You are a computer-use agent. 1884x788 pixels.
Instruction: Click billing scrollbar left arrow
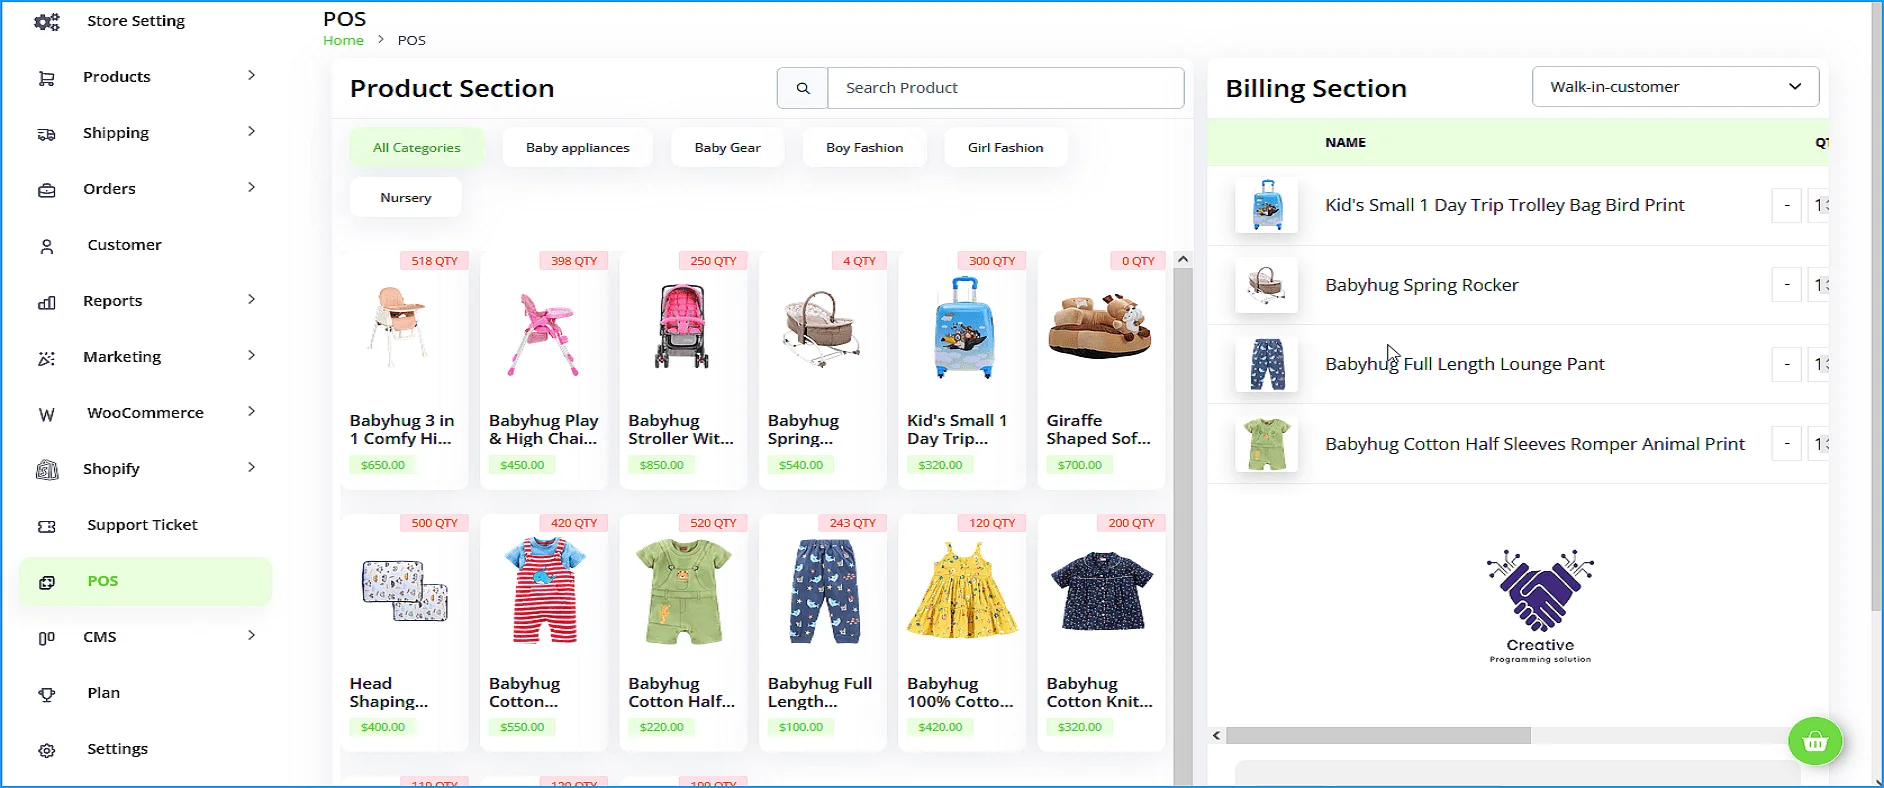pyautogui.click(x=1216, y=736)
